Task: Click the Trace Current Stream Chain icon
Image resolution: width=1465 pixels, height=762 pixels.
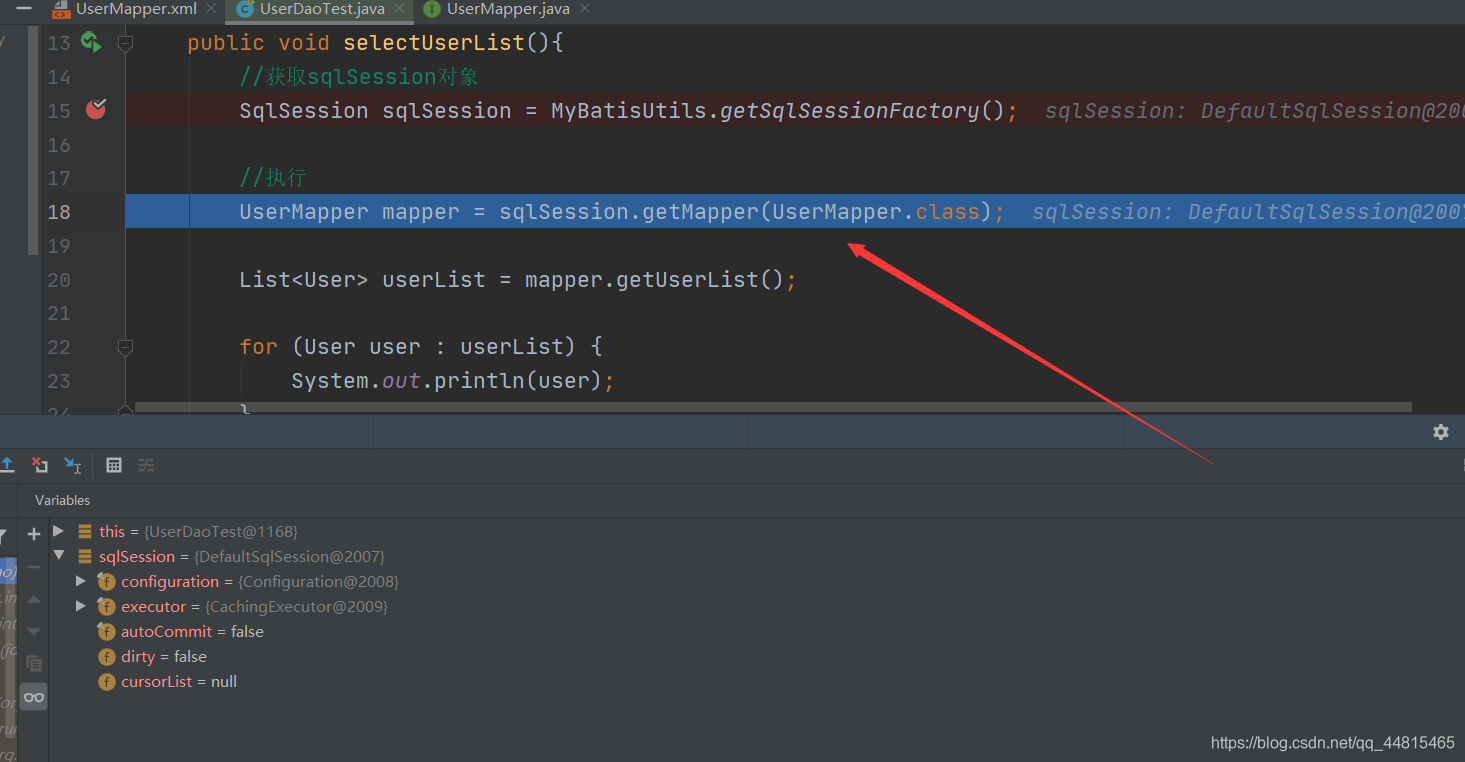Action: coord(146,465)
